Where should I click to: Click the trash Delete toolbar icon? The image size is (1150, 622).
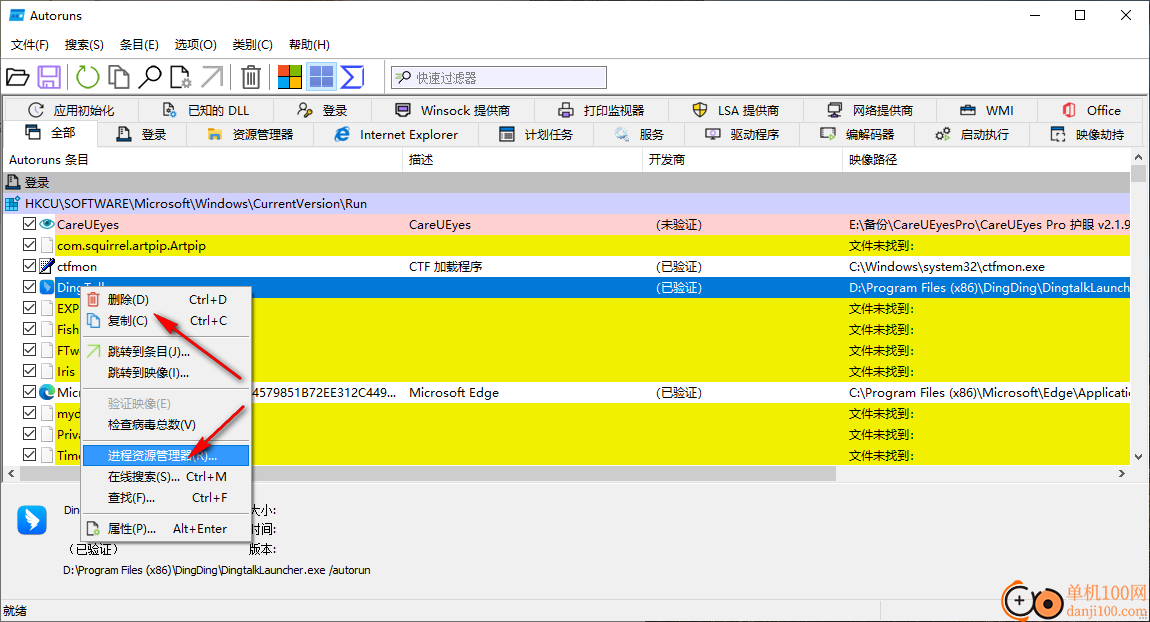(x=251, y=77)
